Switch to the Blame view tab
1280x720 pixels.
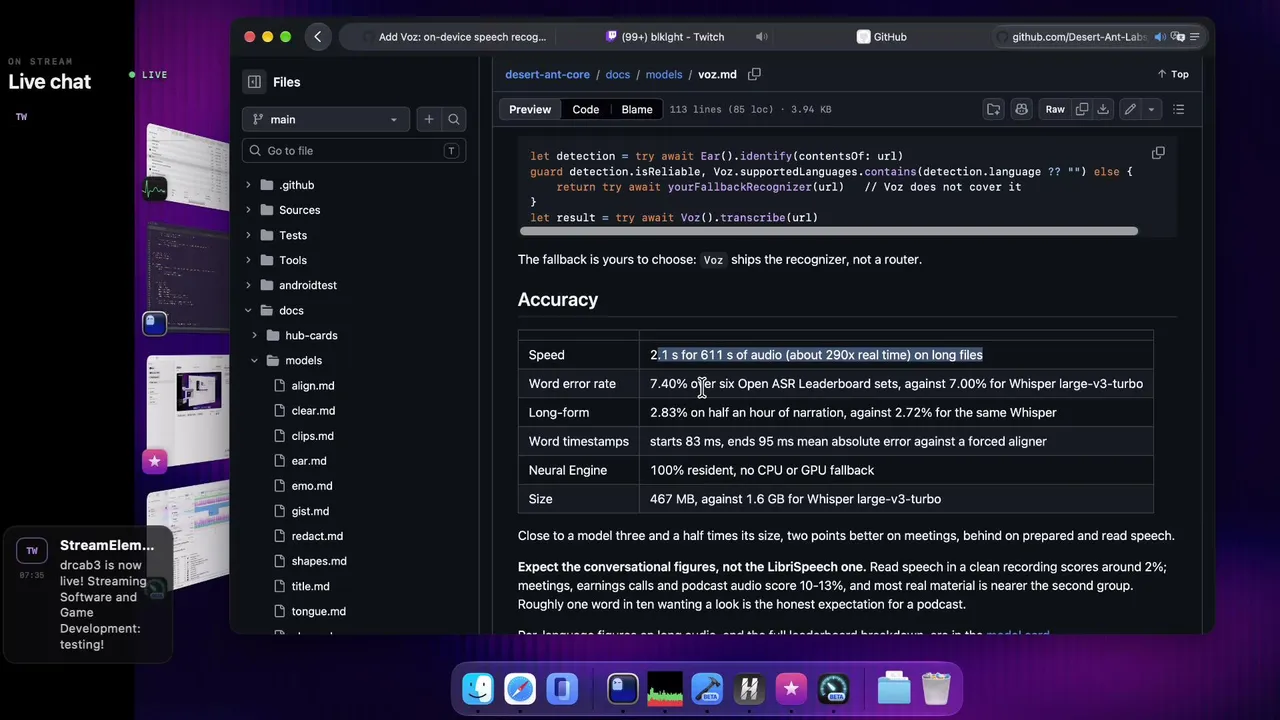click(637, 109)
